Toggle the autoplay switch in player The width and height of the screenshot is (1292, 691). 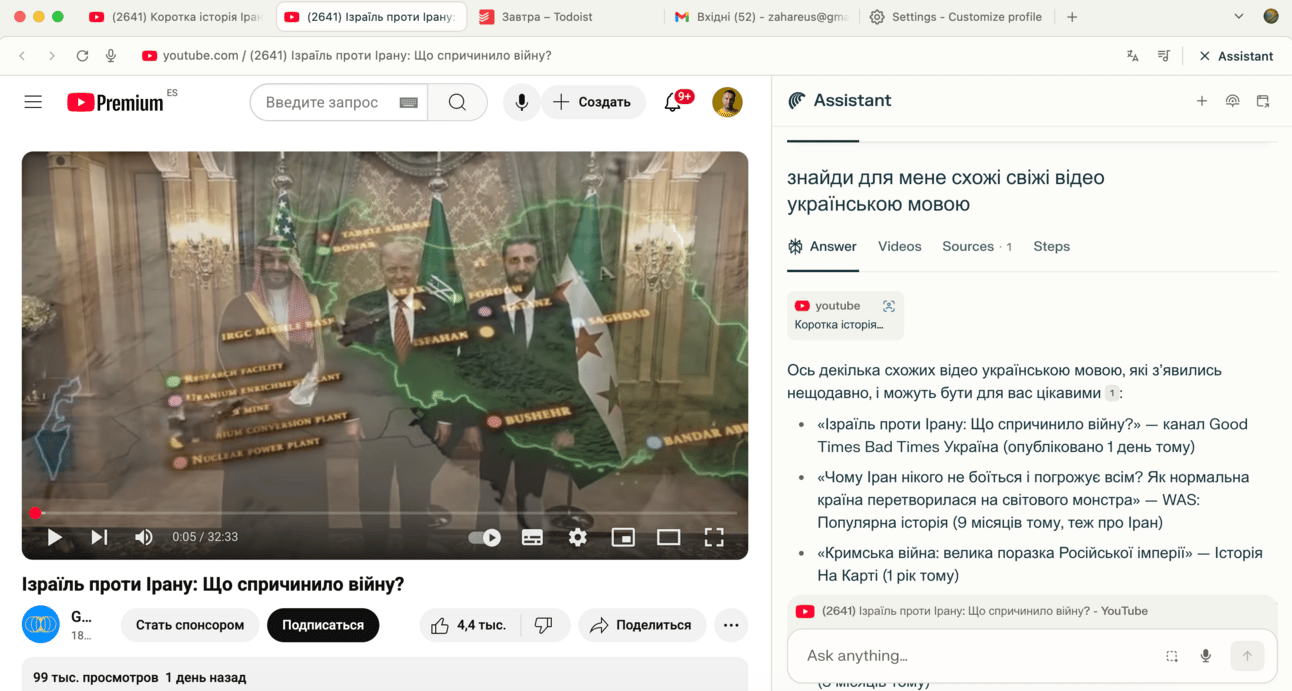(484, 537)
